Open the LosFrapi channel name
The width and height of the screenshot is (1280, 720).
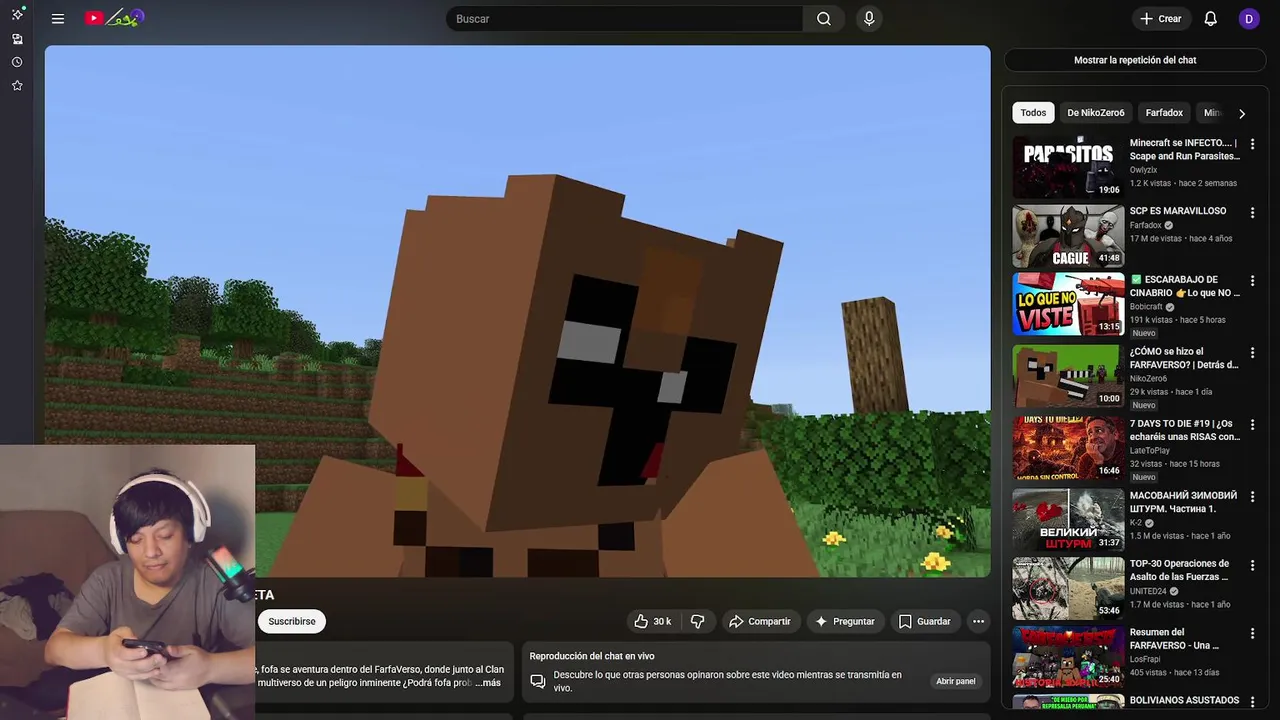pos(1145,660)
